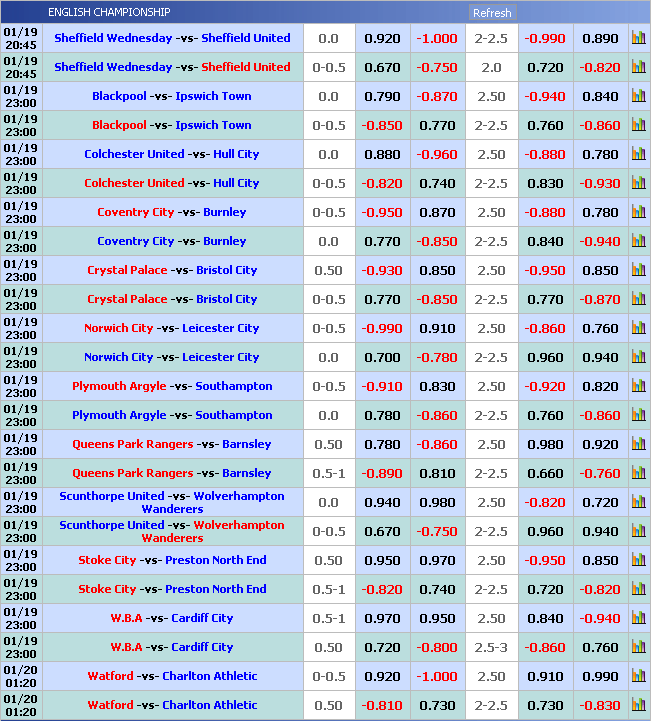Select -0.910 home odds for Plymouth Argyle
Screen dimensions: 651x721
pos(382,387)
